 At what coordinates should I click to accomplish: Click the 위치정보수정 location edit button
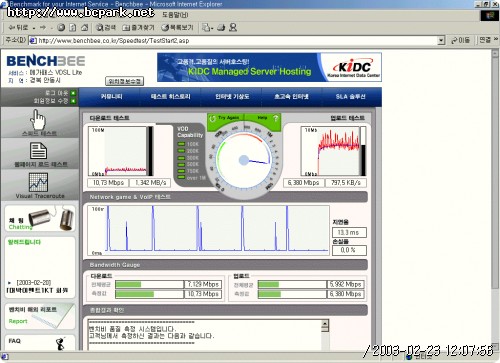coord(124,81)
